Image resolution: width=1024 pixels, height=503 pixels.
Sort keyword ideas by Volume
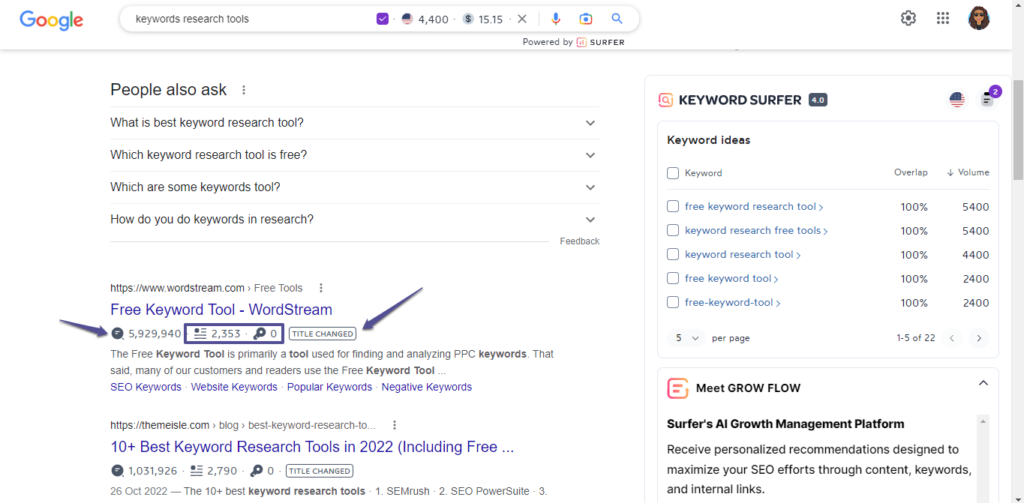point(968,173)
